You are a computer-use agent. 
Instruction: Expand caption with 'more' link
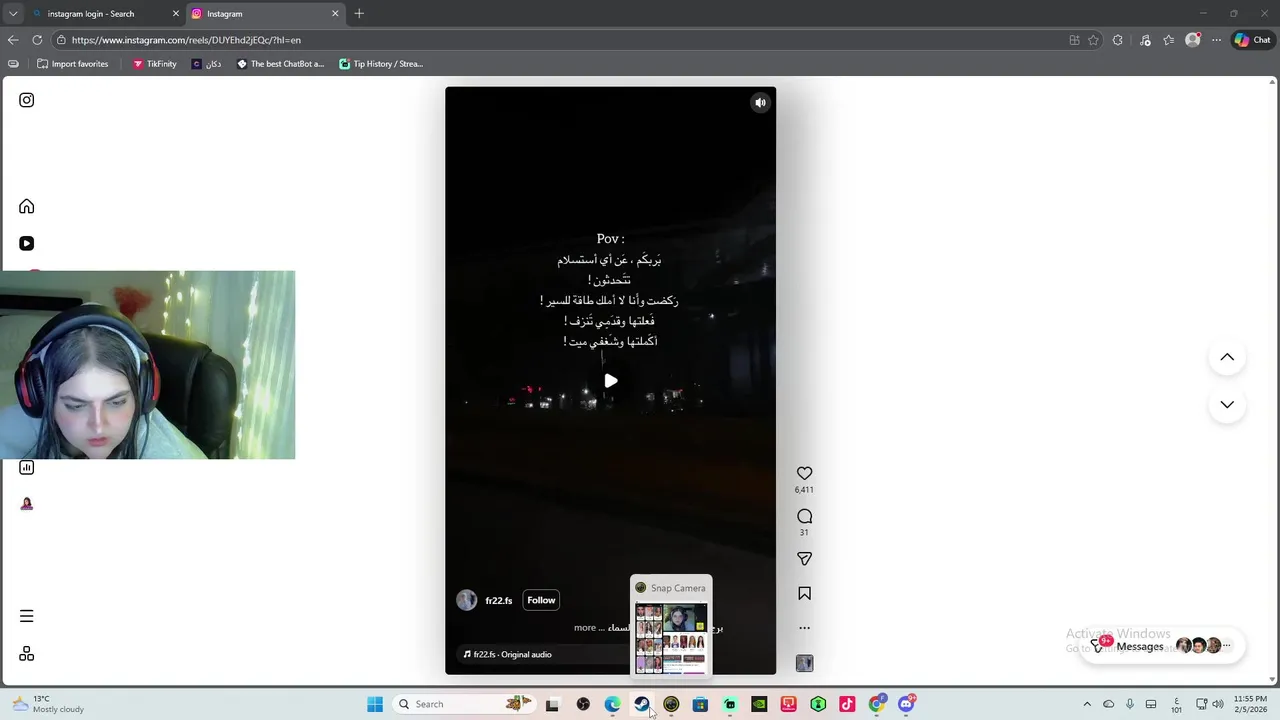(x=585, y=628)
